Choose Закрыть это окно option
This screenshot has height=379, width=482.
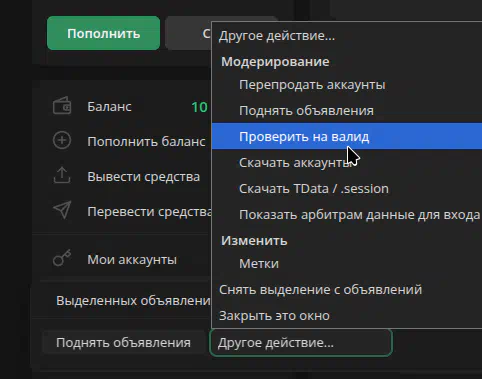pyautogui.click(x=347, y=316)
